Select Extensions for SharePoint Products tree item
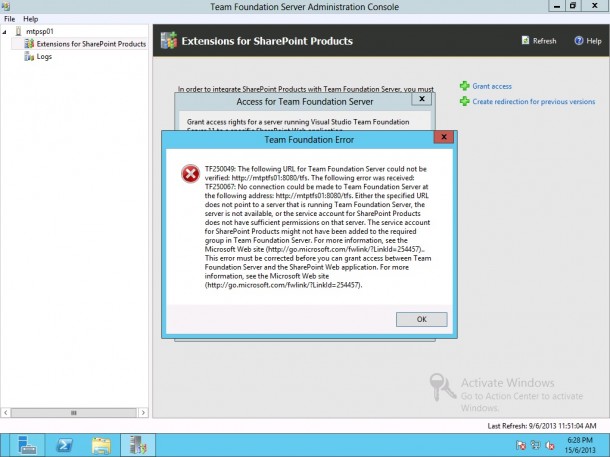This screenshot has width=610, height=457. pyautogui.click(x=91, y=44)
